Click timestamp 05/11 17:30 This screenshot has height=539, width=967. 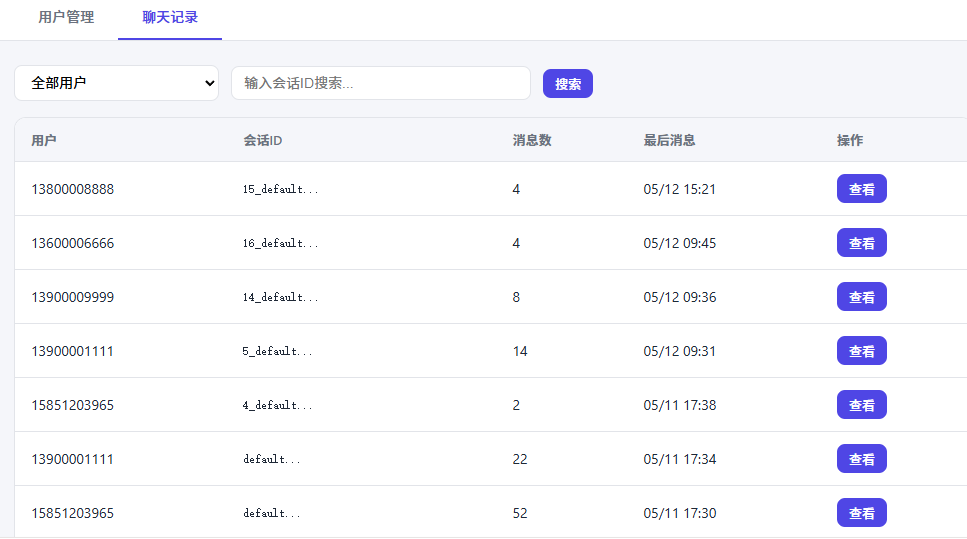click(x=680, y=513)
